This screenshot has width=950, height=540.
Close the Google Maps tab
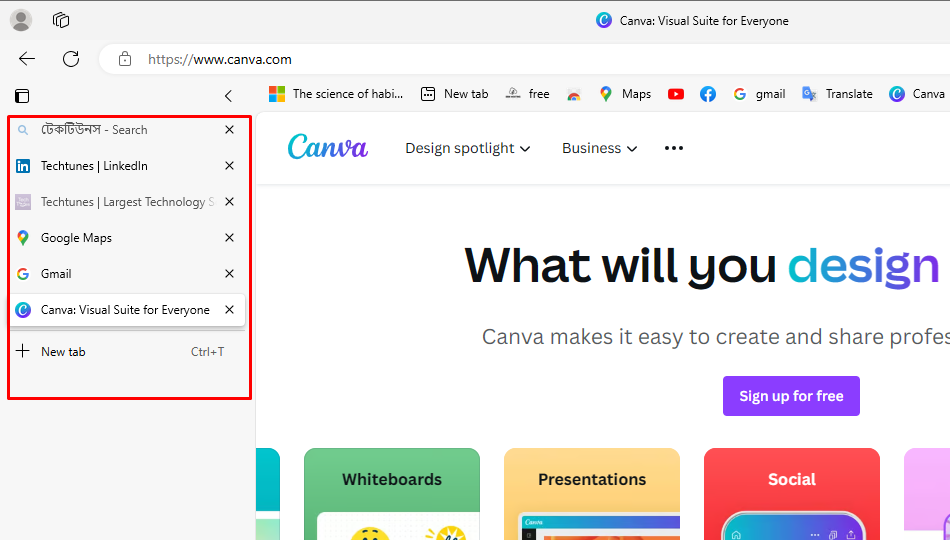(230, 238)
